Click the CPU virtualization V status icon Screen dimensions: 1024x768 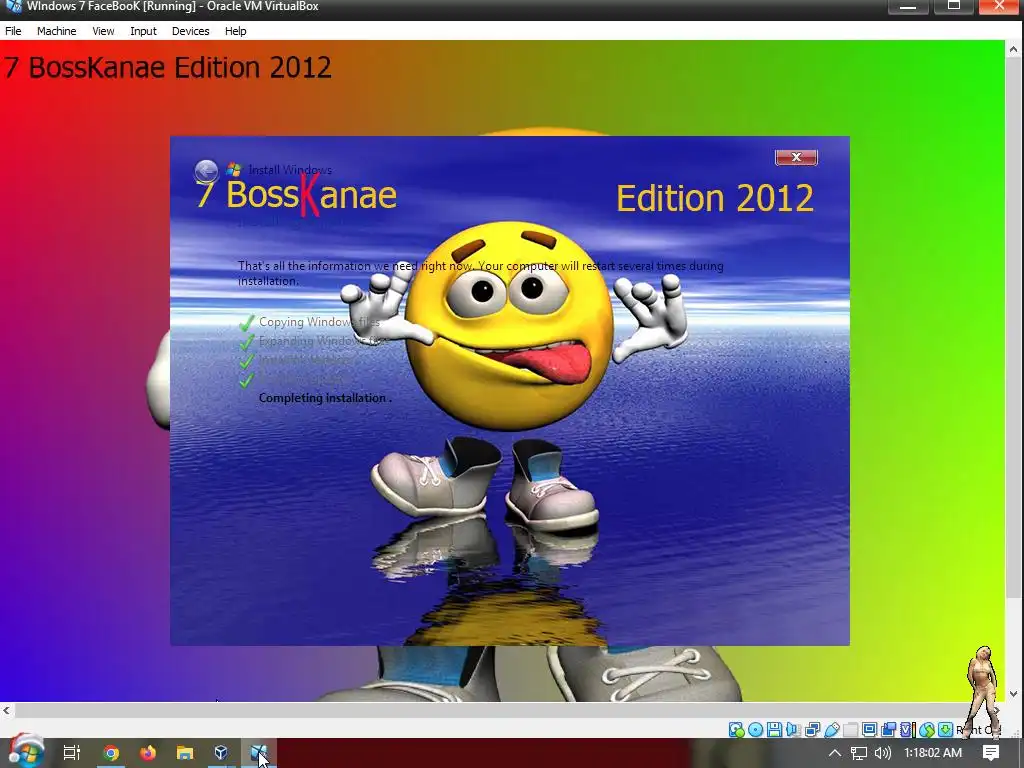click(907, 729)
